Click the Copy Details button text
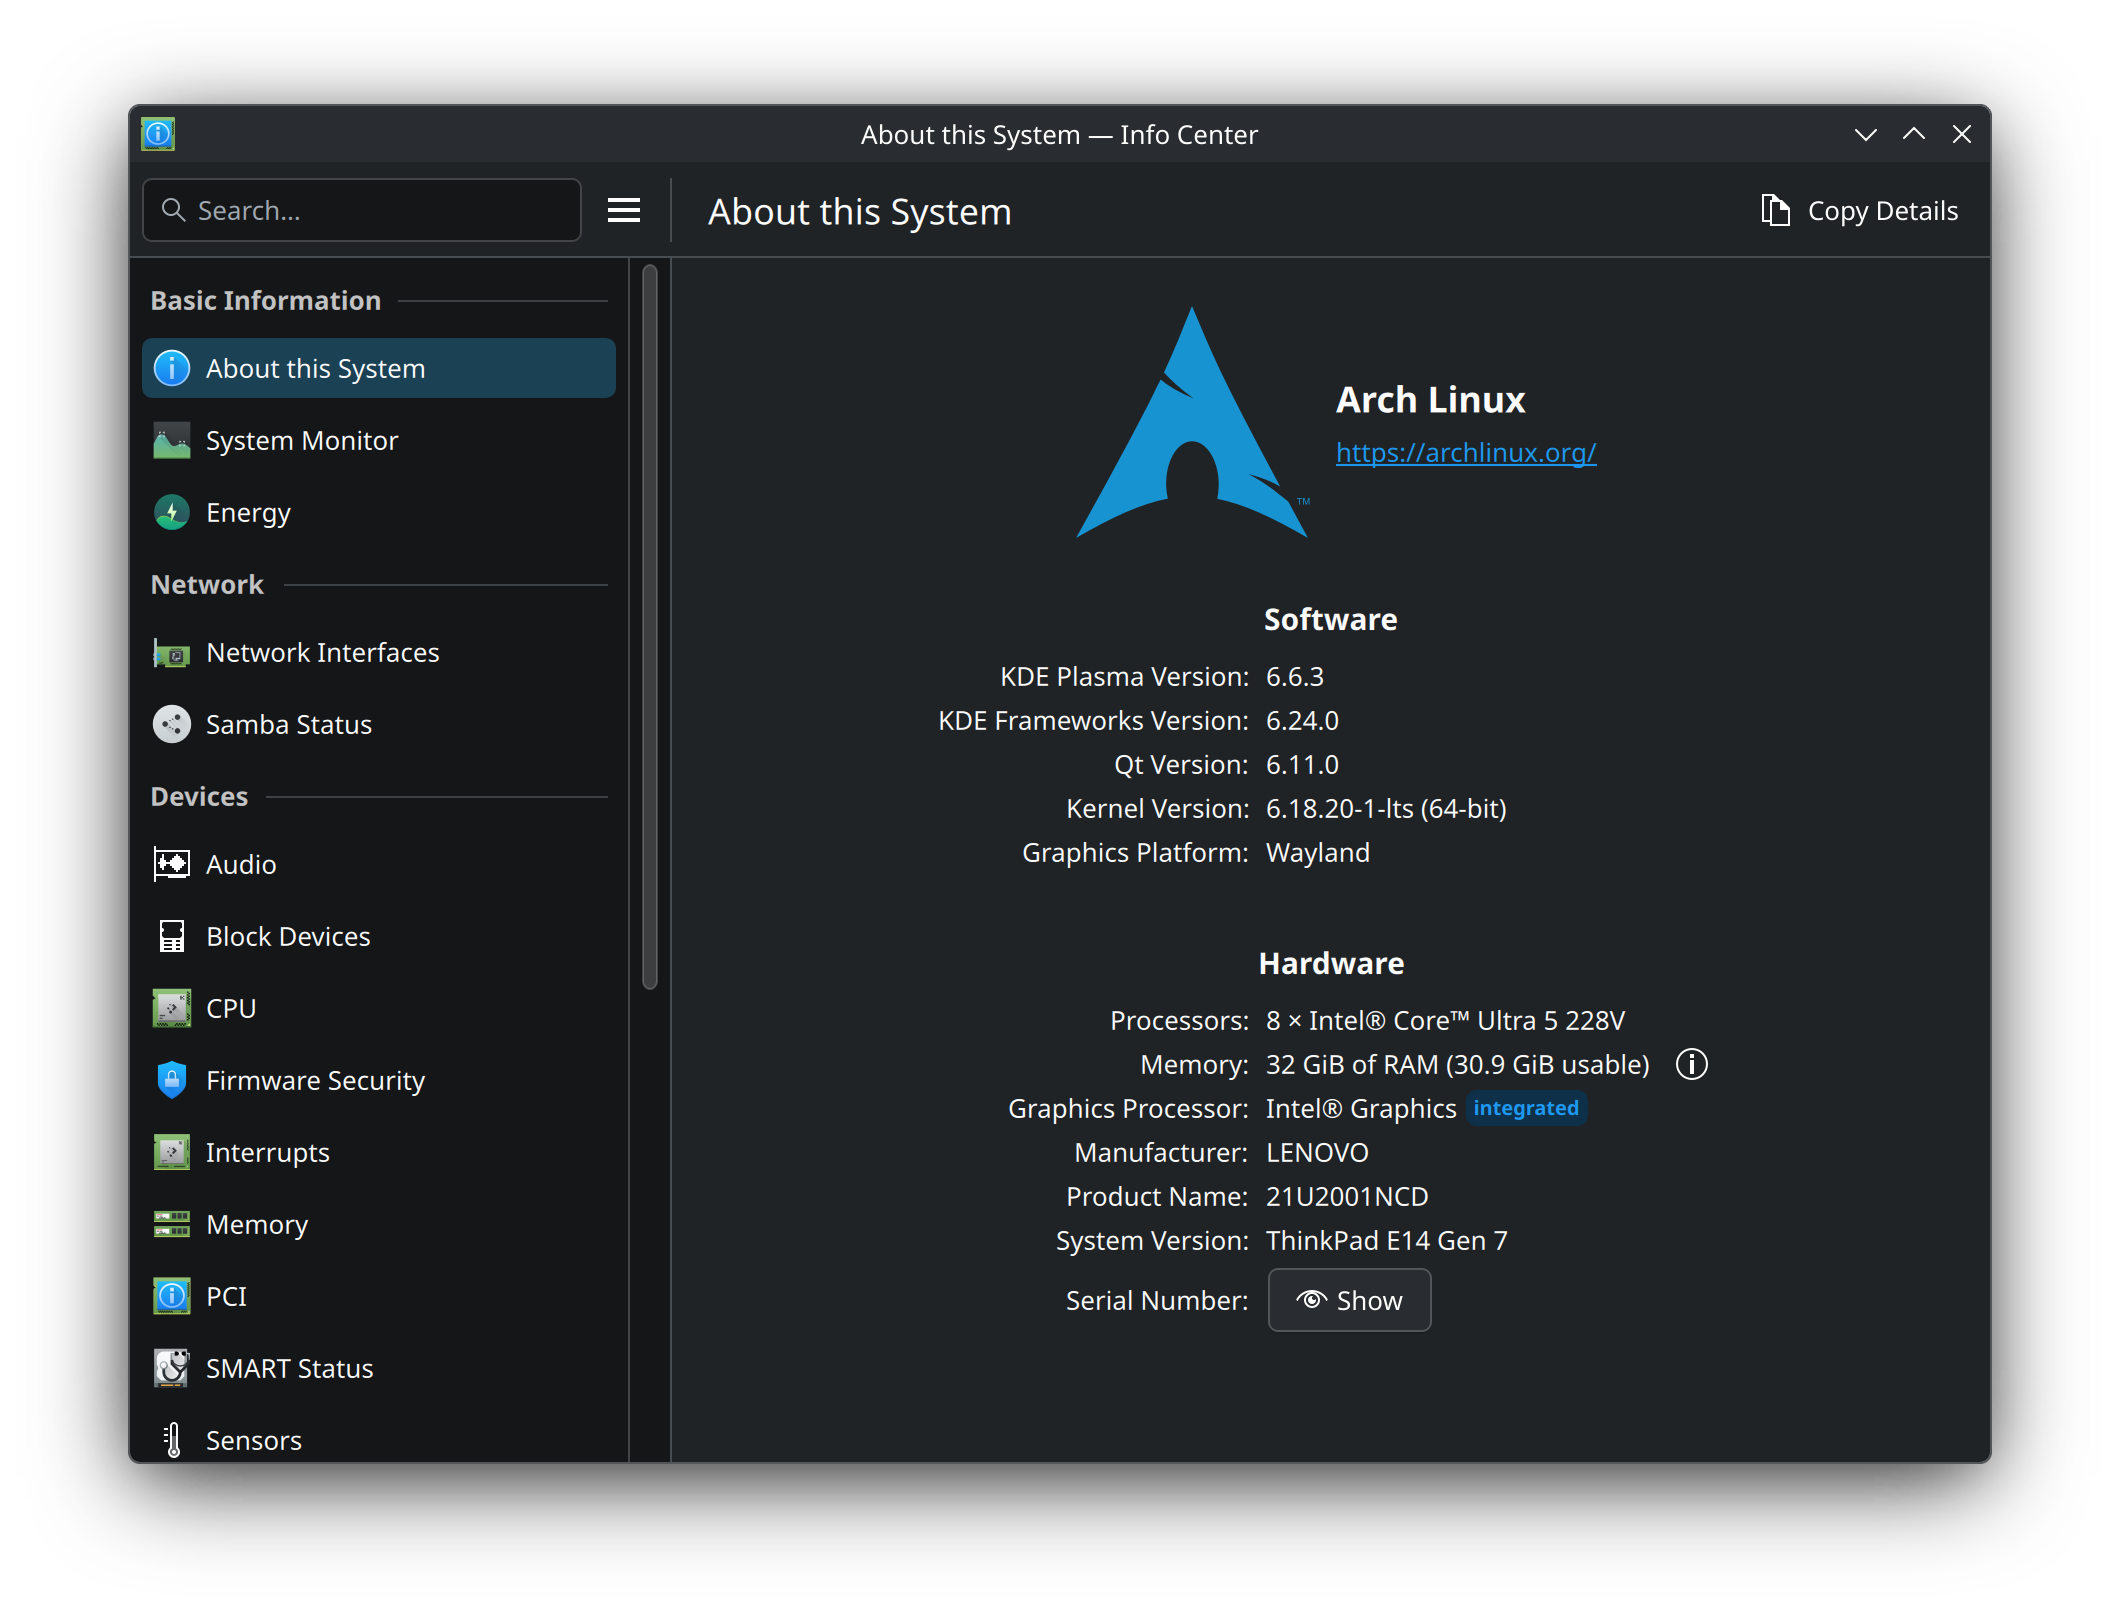Image resolution: width=2120 pixels, height=1616 pixels. [x=1882, y=211]
